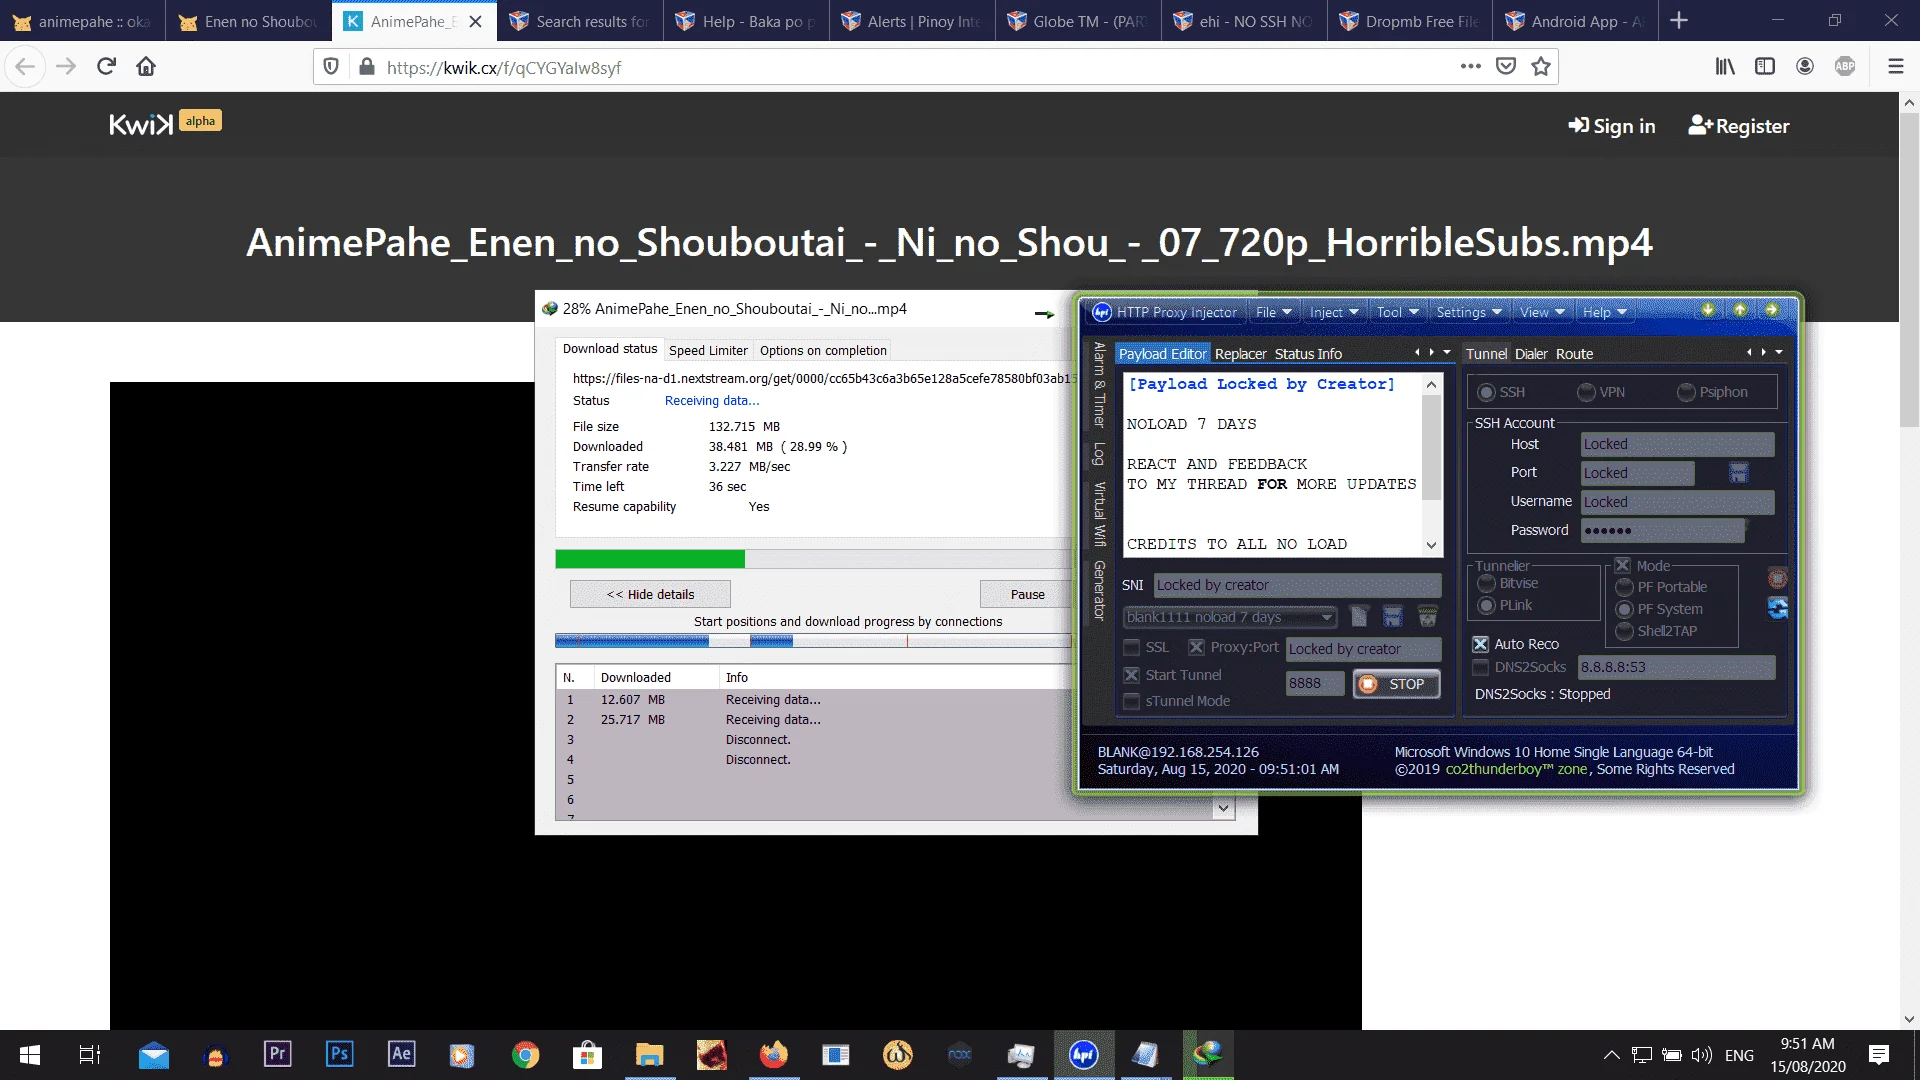The width and height of the screenshot is (1920, 1080).
Task: Click the Hide details button
Action: [x=650, y=594]
